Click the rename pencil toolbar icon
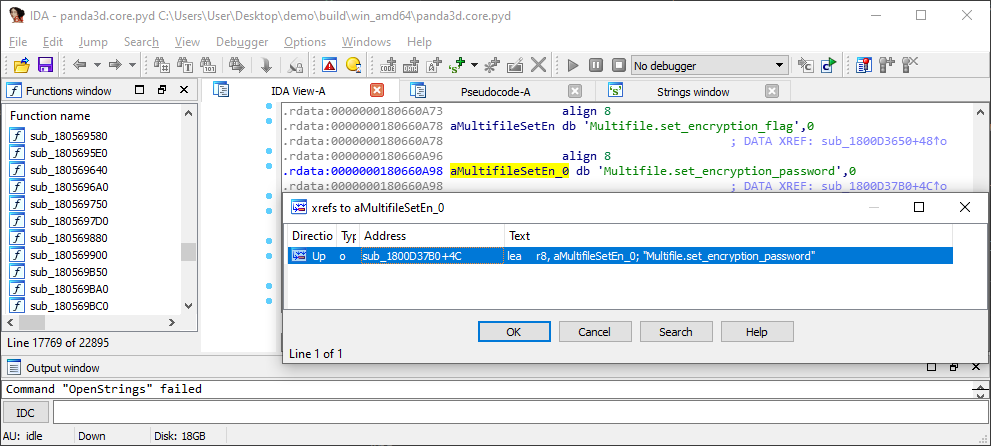Viewport: 991px width, 446px height. (x=515, y=65)
